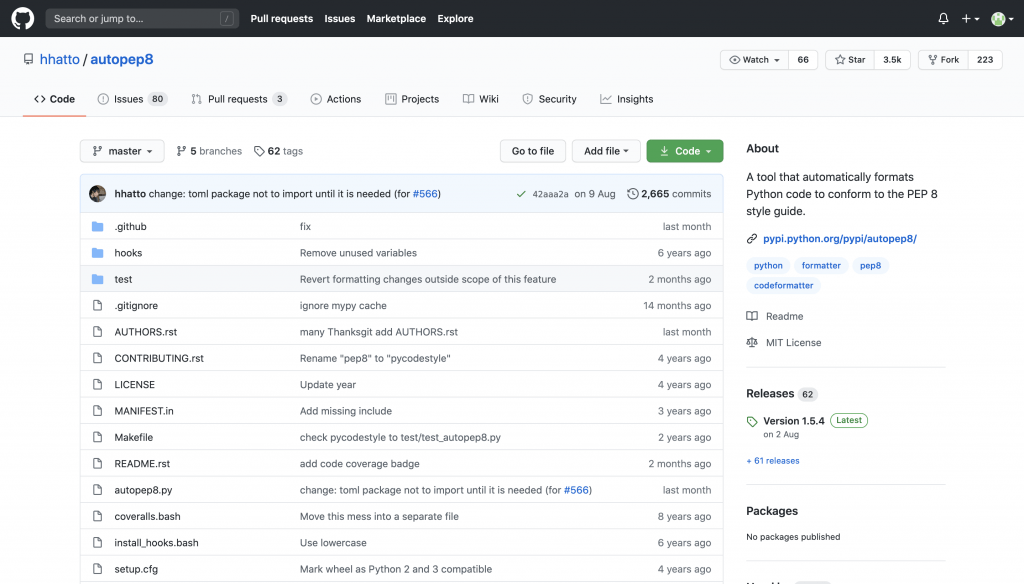Viewport: 1024px width, 584px height.
Task: Open the 'Remove unused variables' commit message
Action: pyautogui.click(x=358, y=253)
